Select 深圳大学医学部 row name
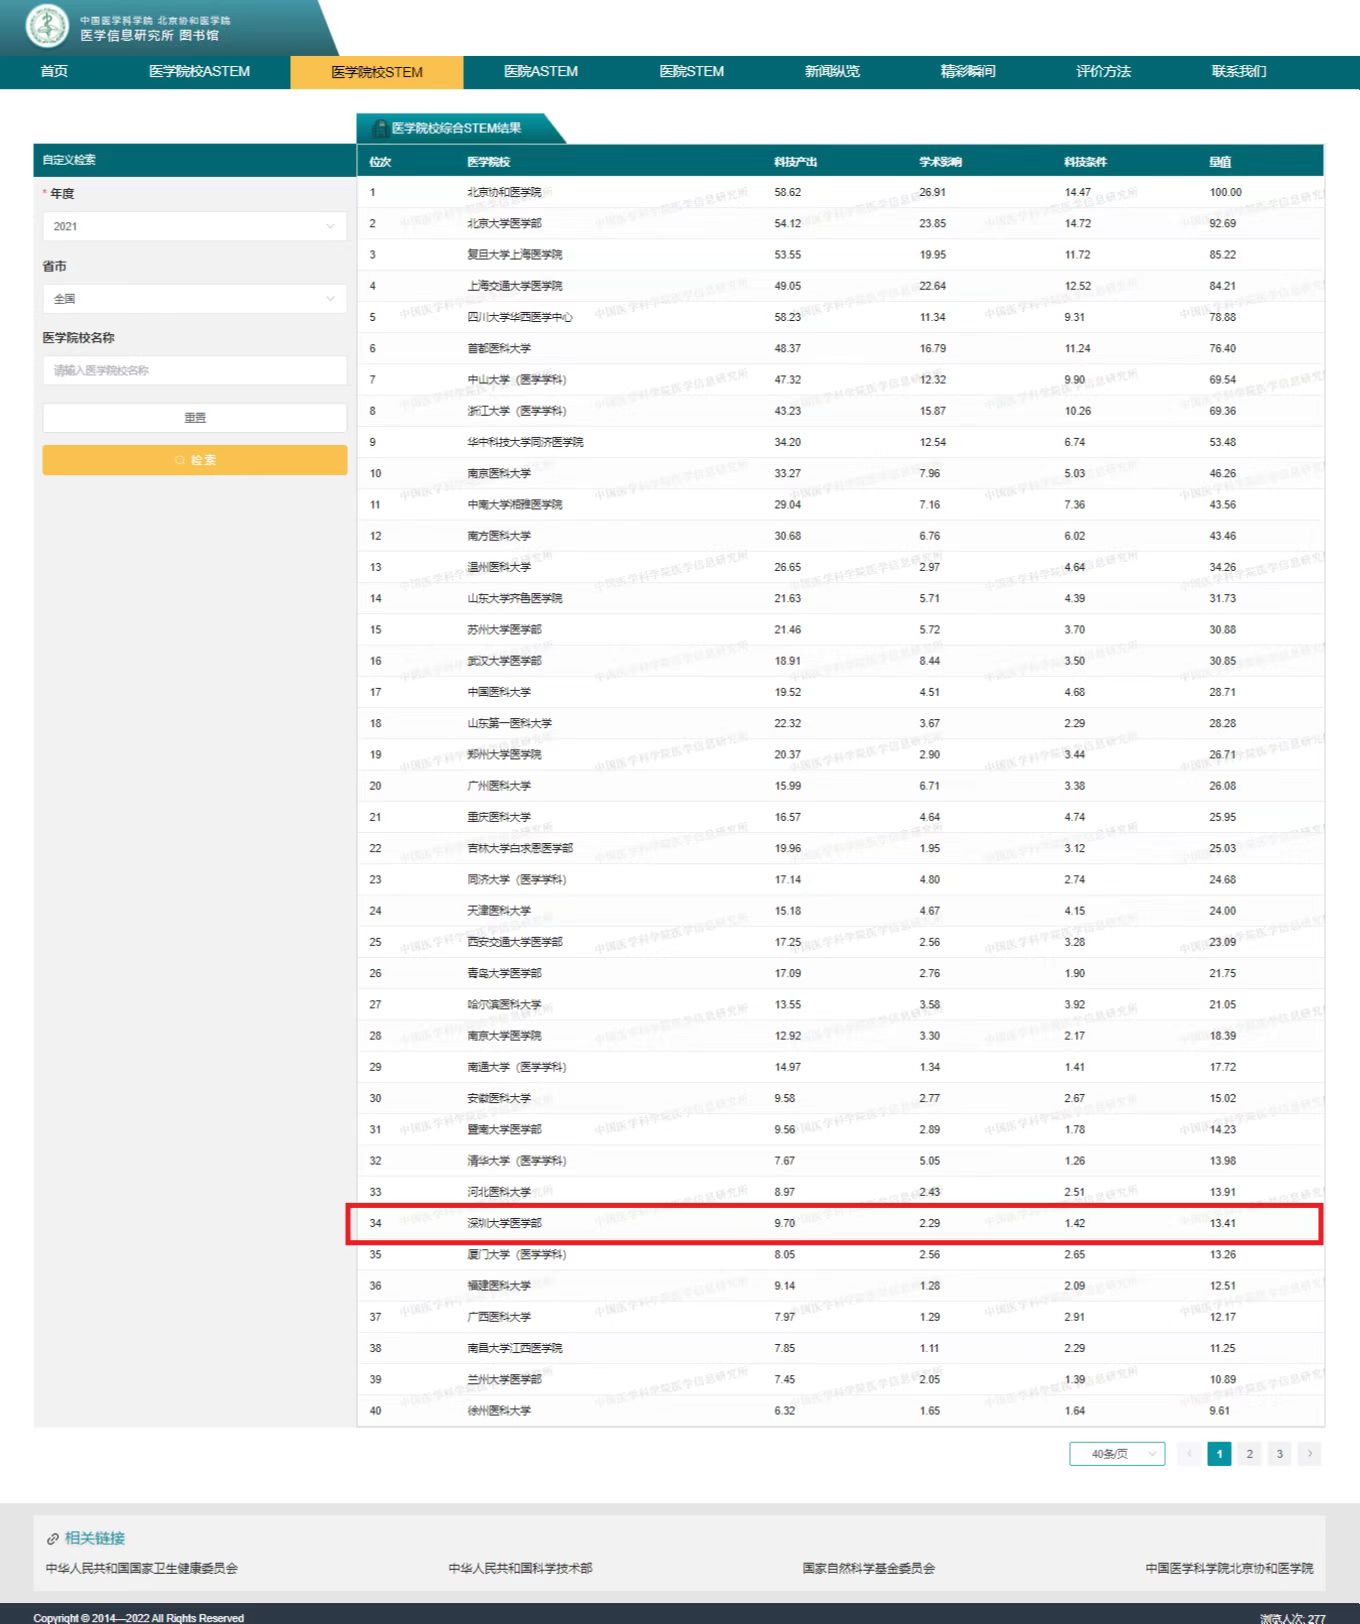 [504, 1223]
